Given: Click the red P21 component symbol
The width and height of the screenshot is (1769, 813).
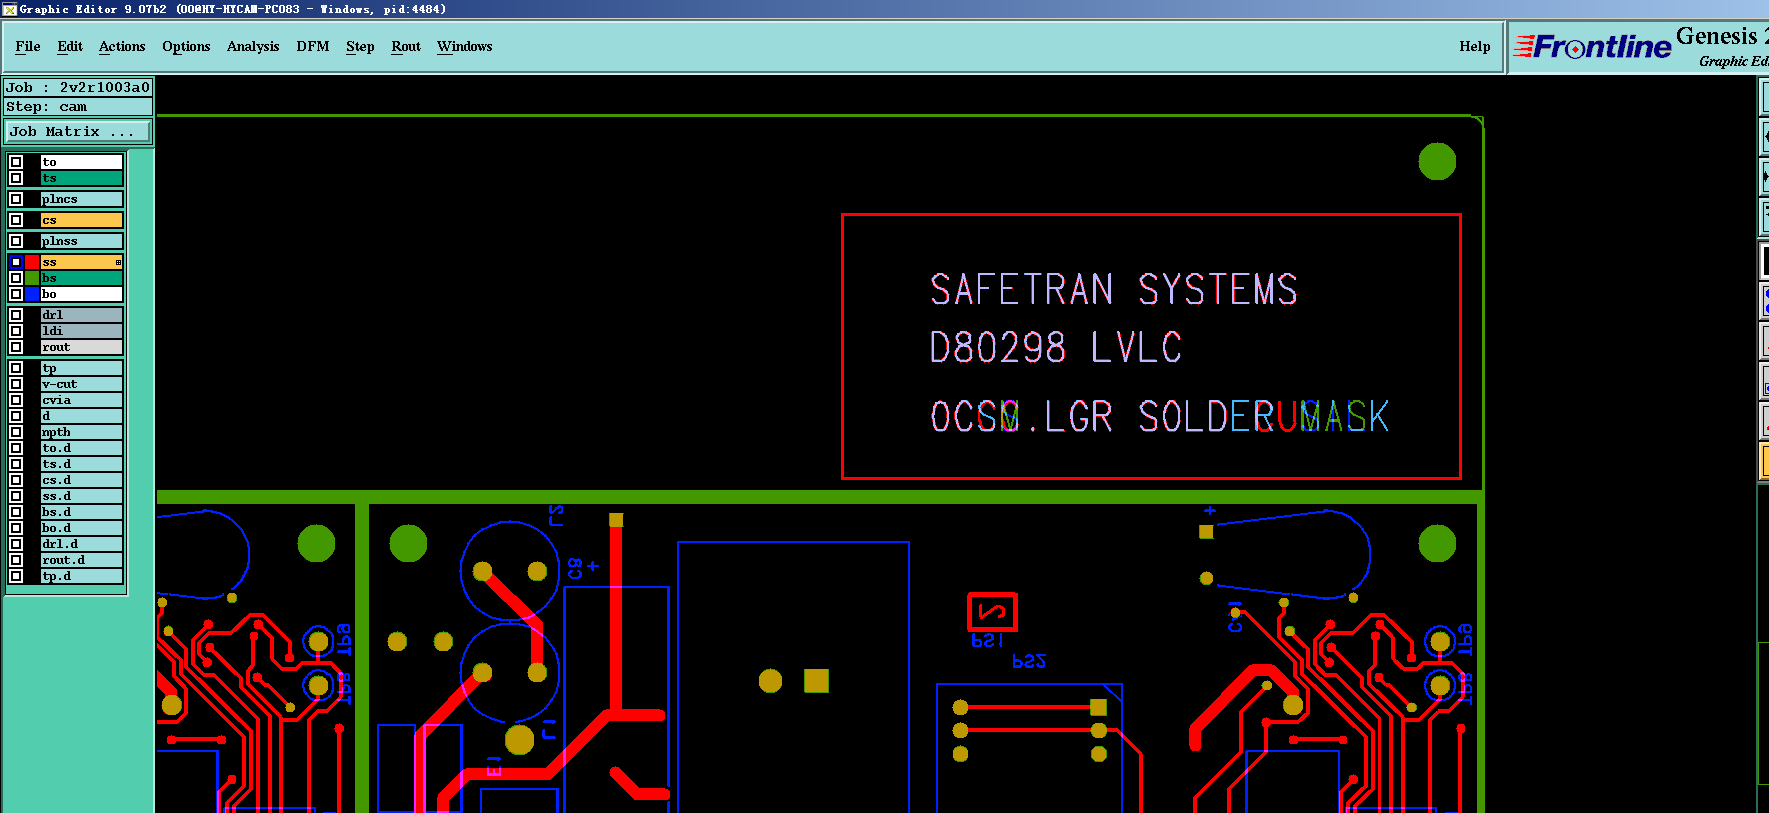Looking at the screenshot, I should (x=992, y=611).
